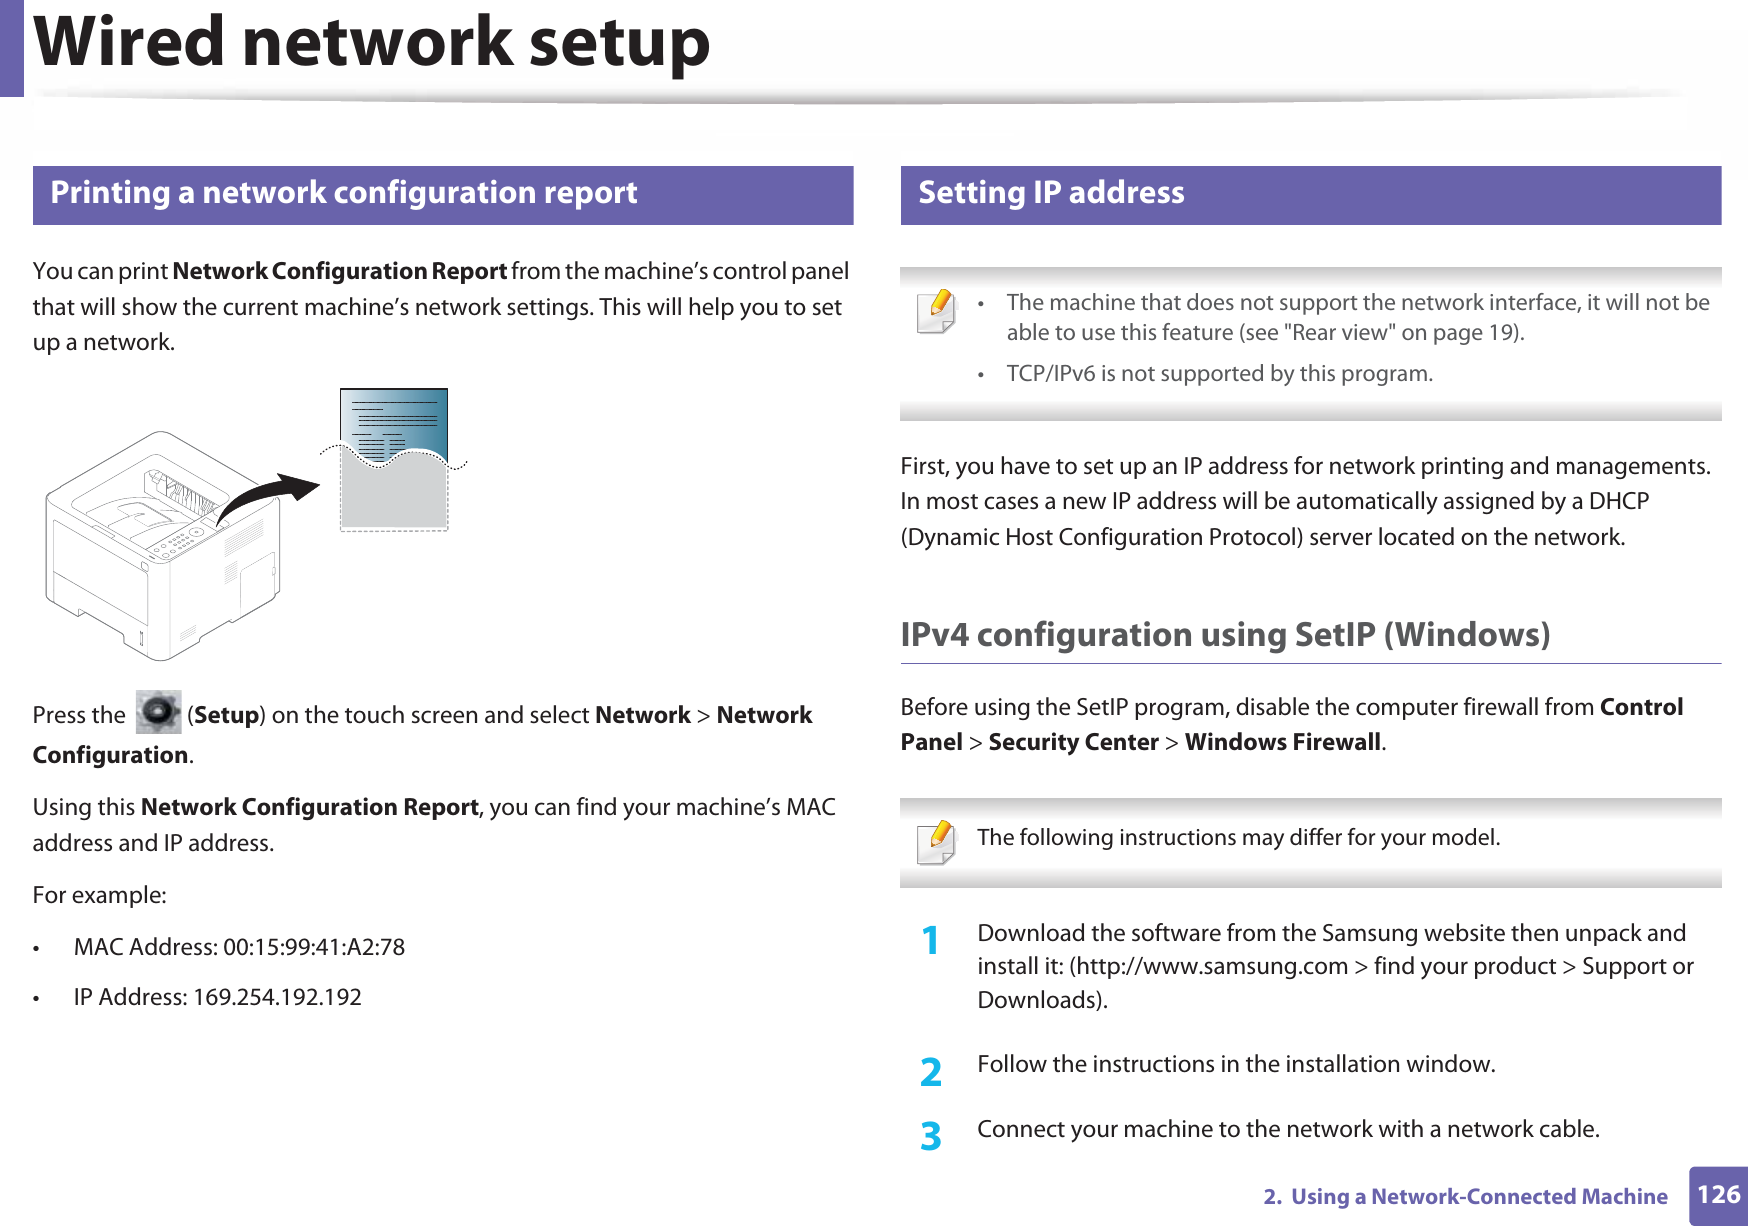Click the Setup gear icon
The height and width of the screenshot is (1226, 1748).
[x=158, y=712]
